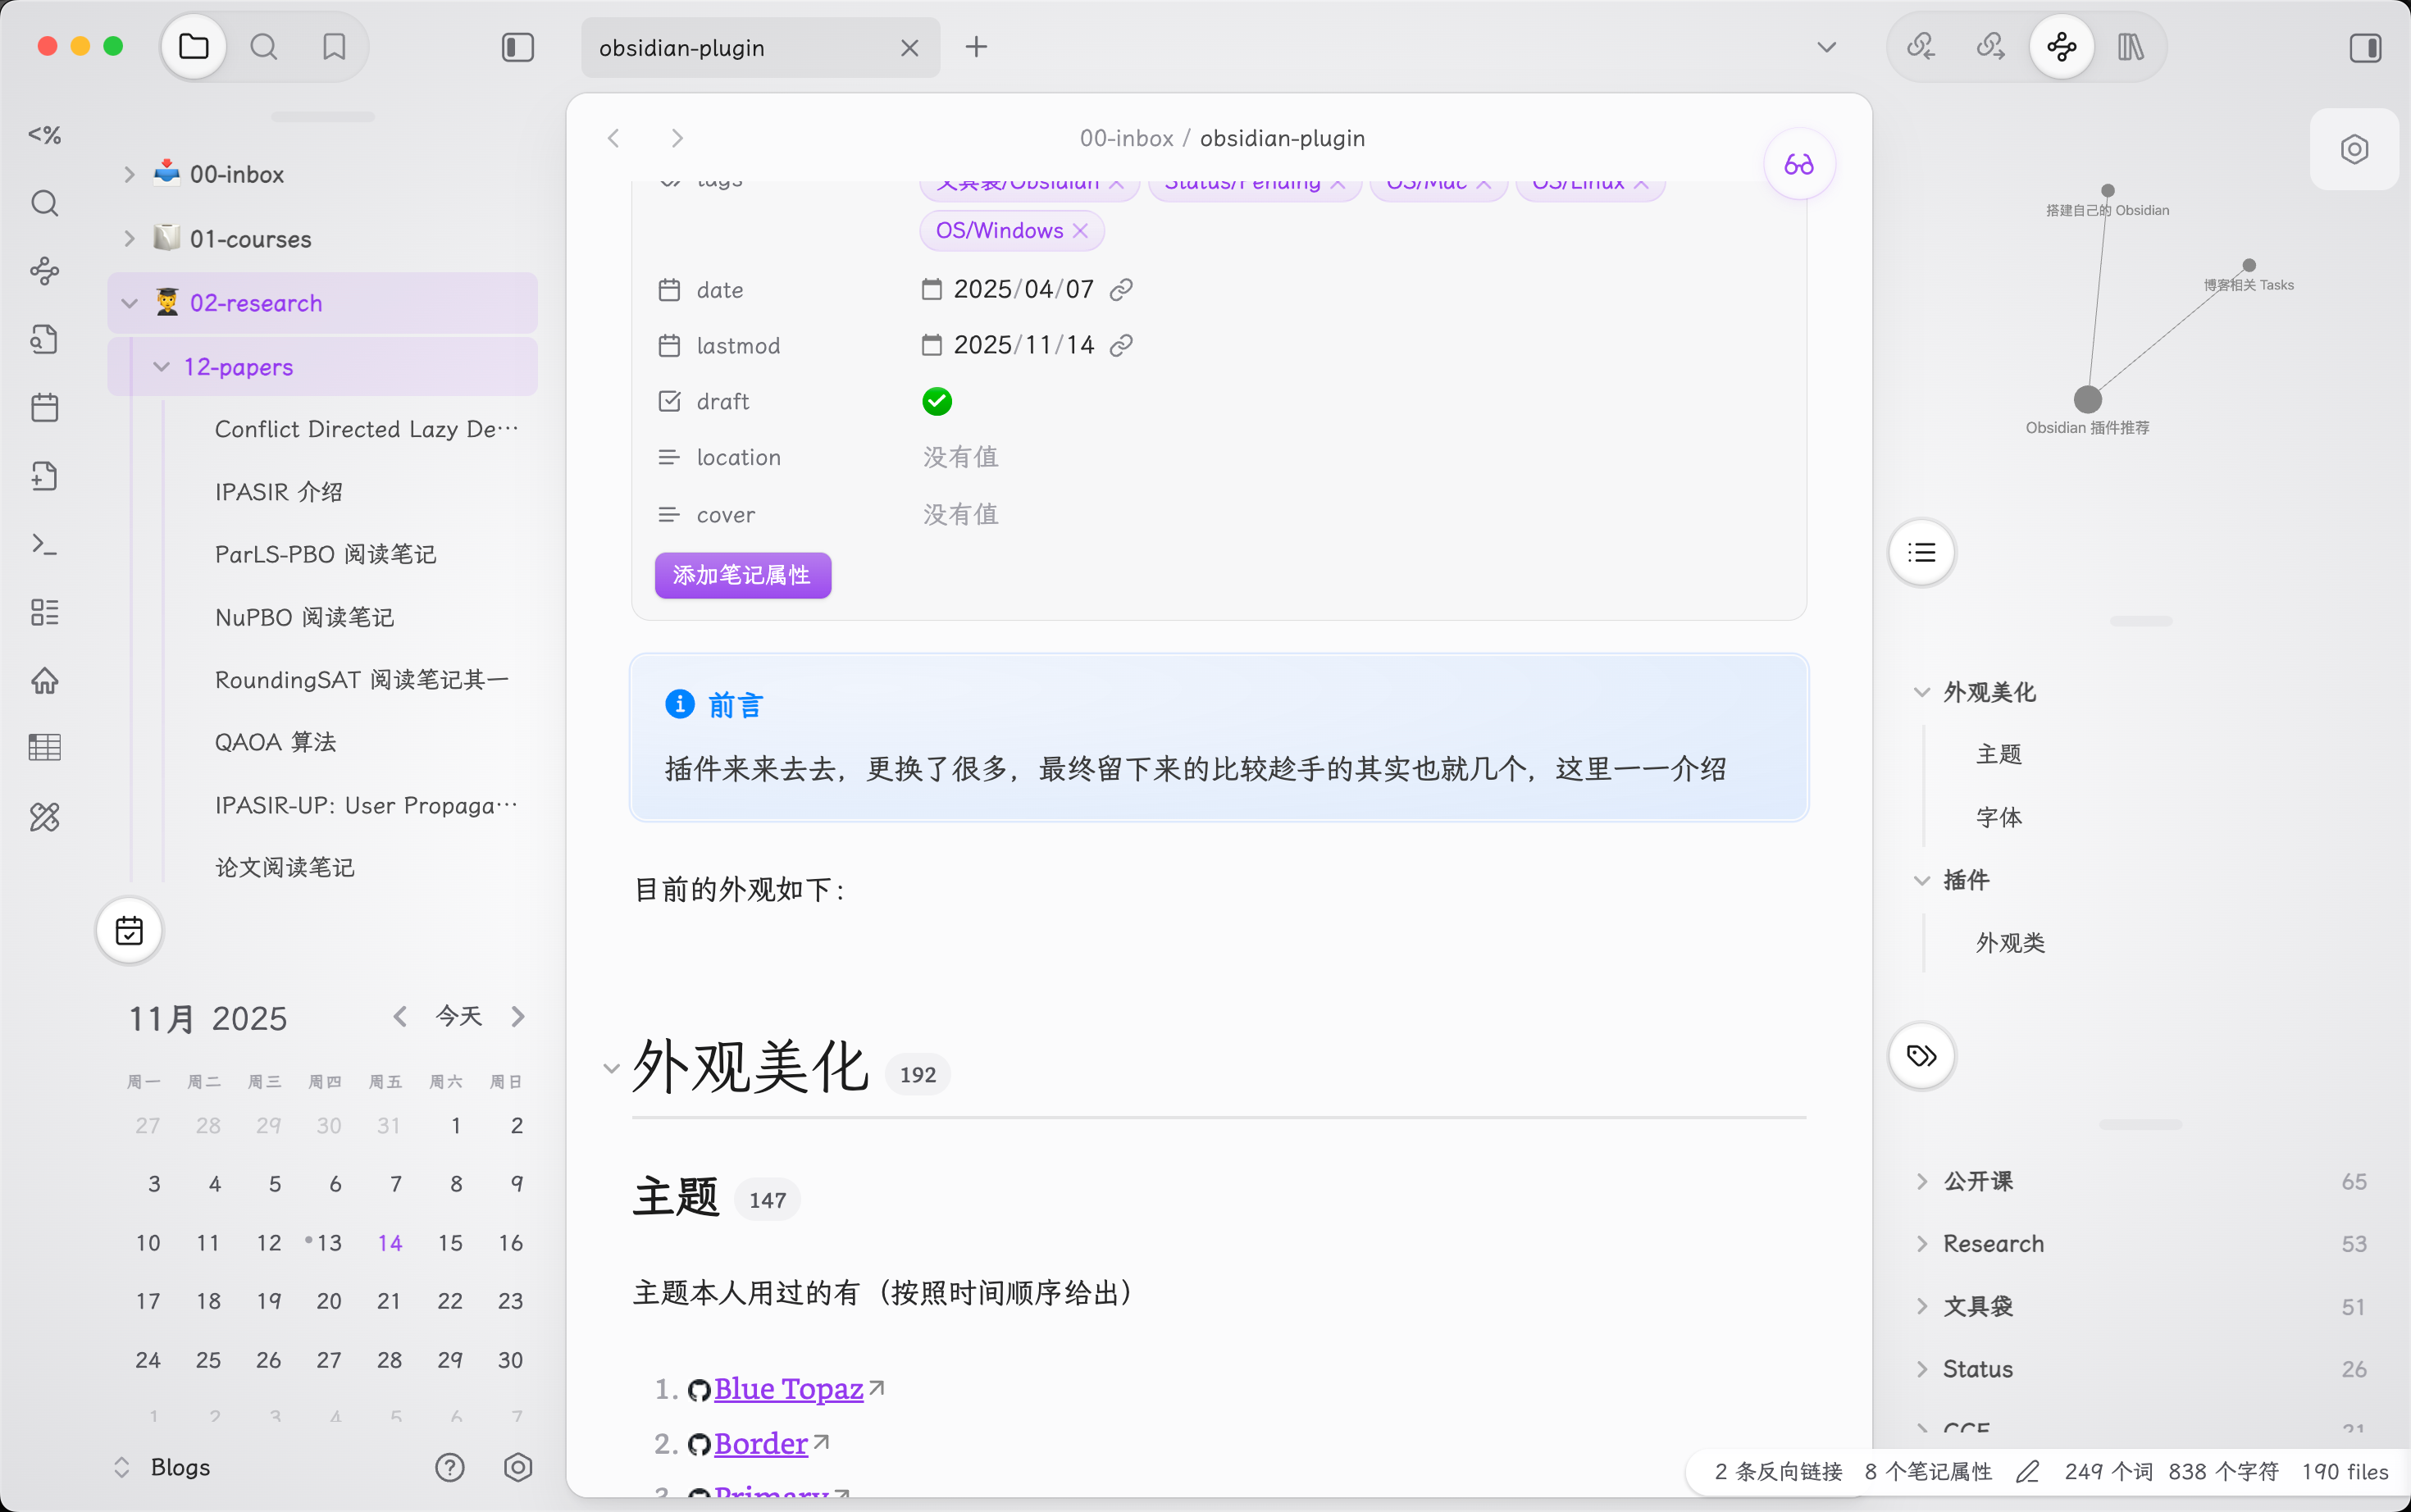
Task: Expand the 00-inbox folder
Action: [130, 175]
